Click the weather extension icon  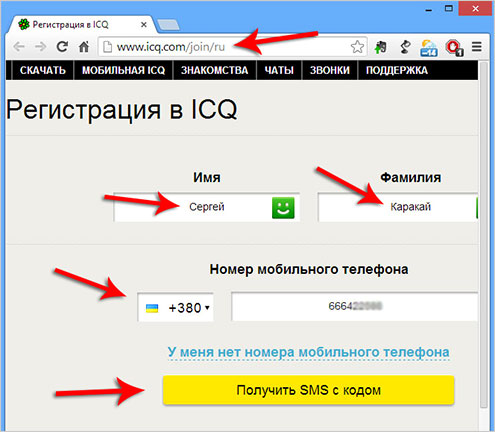(429, 48)
